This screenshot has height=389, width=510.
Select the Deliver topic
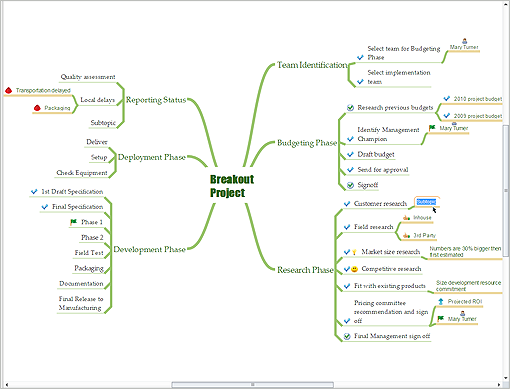pos(97,142)
